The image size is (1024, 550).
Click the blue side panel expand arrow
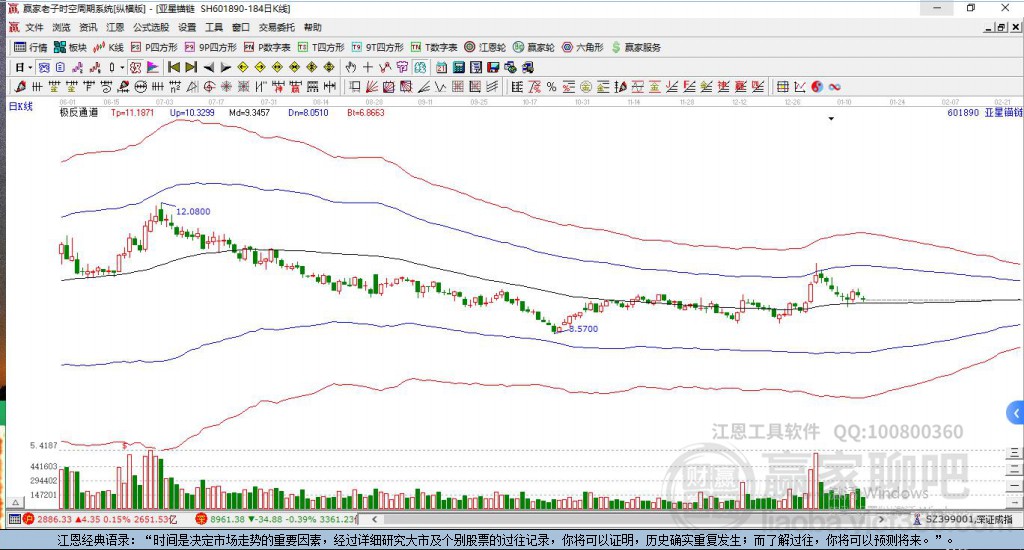(x=1015, y=413)
